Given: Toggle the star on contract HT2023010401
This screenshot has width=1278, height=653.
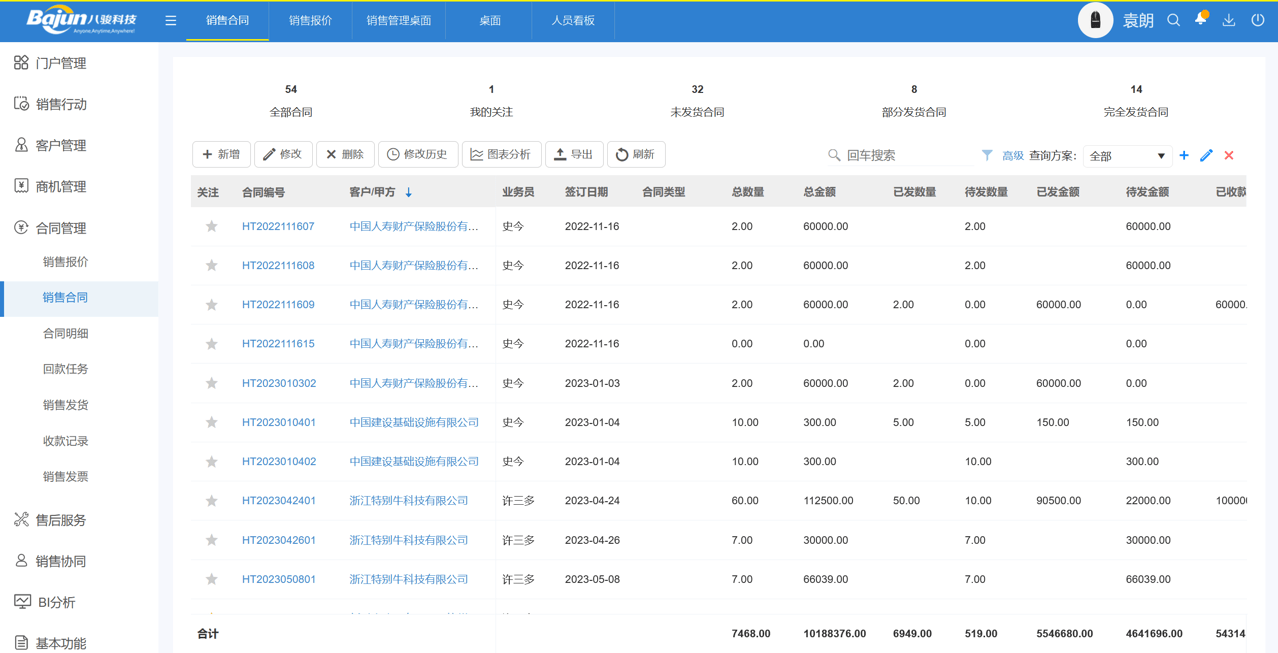Looking at the screenshot, I should point(211,422).
